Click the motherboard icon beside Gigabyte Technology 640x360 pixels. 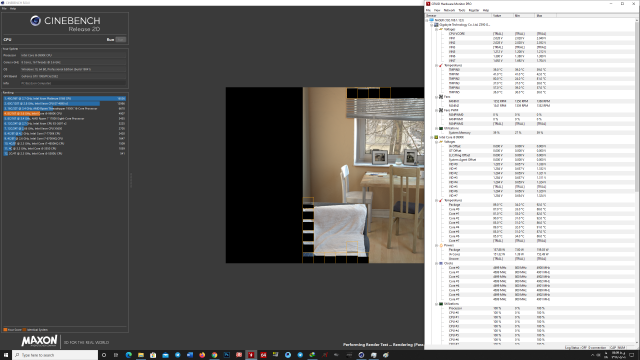(436, 25)
